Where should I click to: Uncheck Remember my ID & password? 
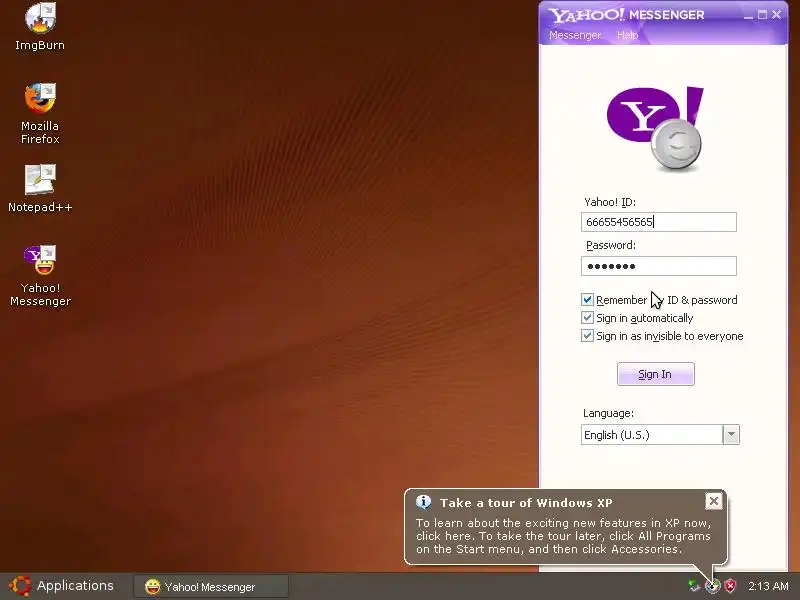pos(587,299)
